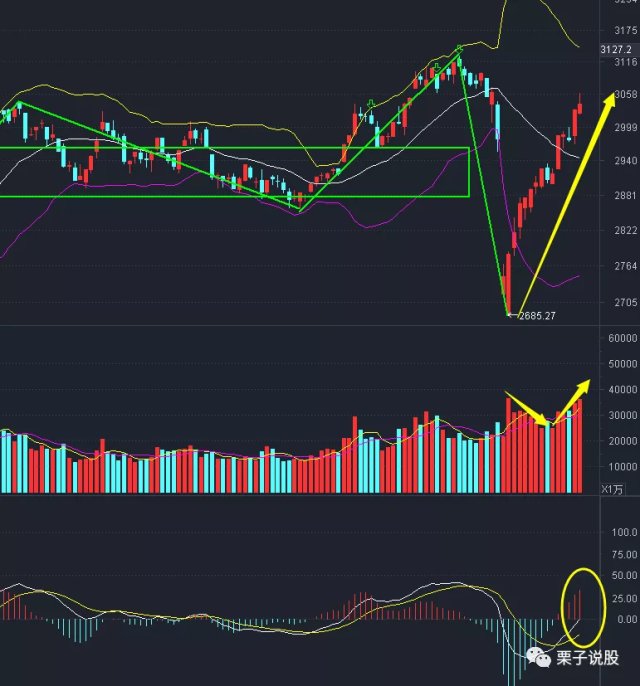Image resolution: width=640 pixels, height=686 pixels.
Task: Select the 2940 price axis label
Action: 626,161
